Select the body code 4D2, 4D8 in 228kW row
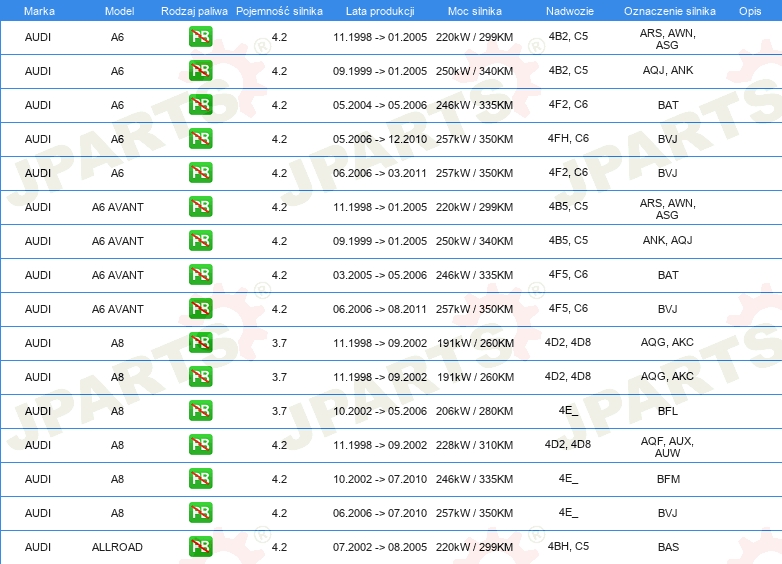The height and width of the screenshot is (564, 782). pyautogui.click(x=568, y=444)
